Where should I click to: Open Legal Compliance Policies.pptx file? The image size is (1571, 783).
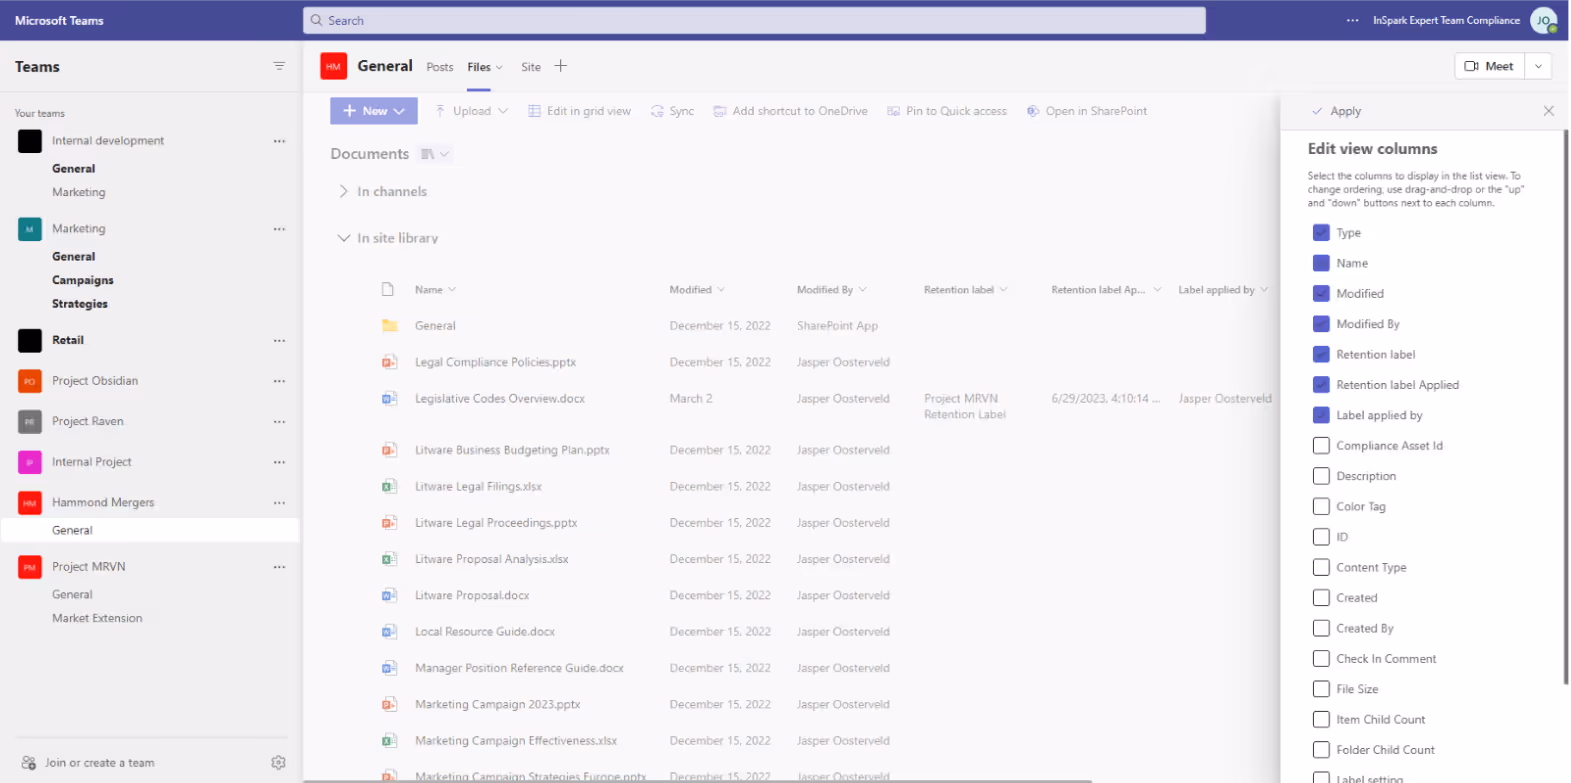coord(495,363)
